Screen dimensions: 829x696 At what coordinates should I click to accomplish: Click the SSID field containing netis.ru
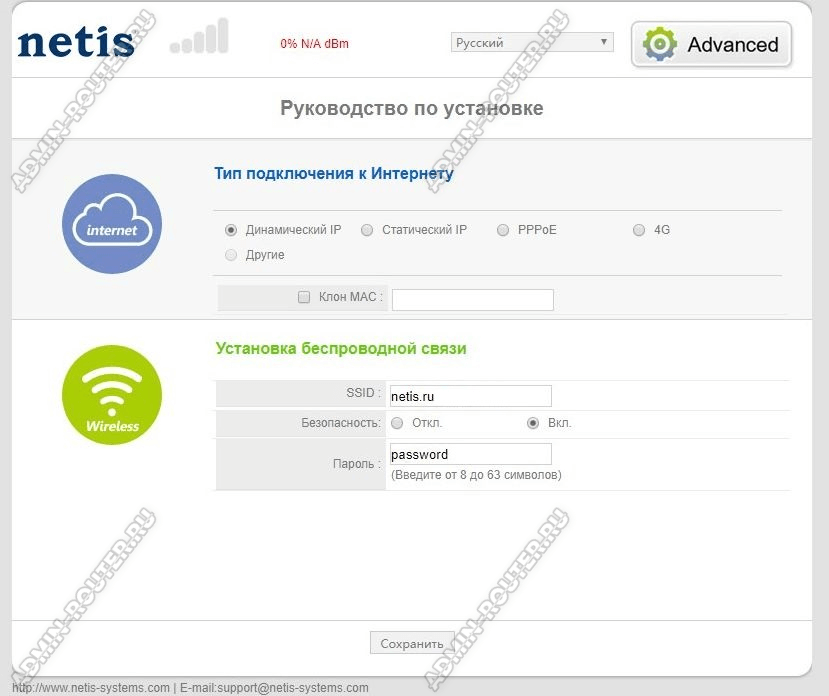470,396
